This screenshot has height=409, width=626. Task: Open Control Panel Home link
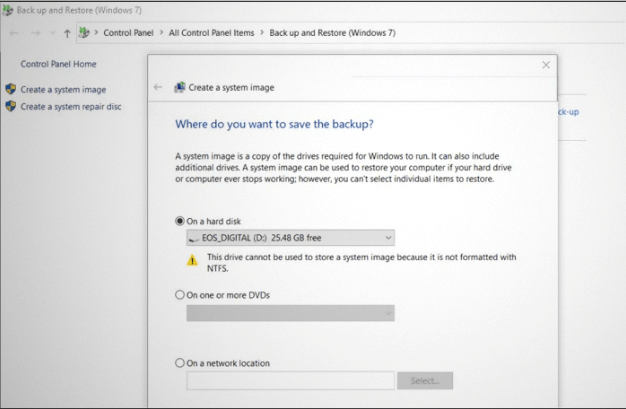[x=58, y=64]
